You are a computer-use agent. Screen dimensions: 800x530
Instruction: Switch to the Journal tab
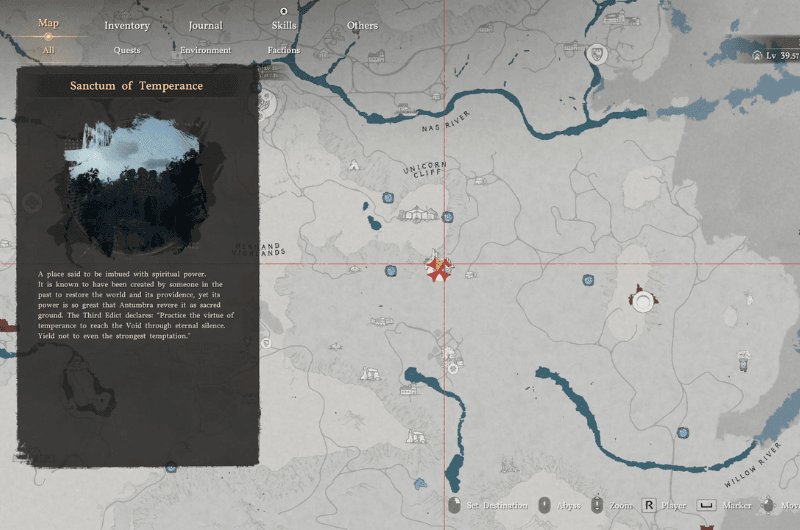pos(205,25)
